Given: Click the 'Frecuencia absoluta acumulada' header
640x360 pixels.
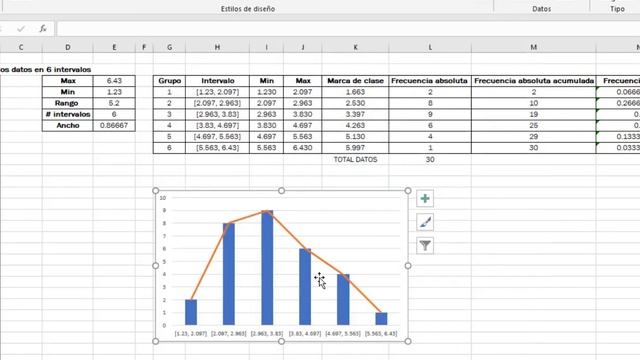Looking at the screenshot, I should pos(534,81).
